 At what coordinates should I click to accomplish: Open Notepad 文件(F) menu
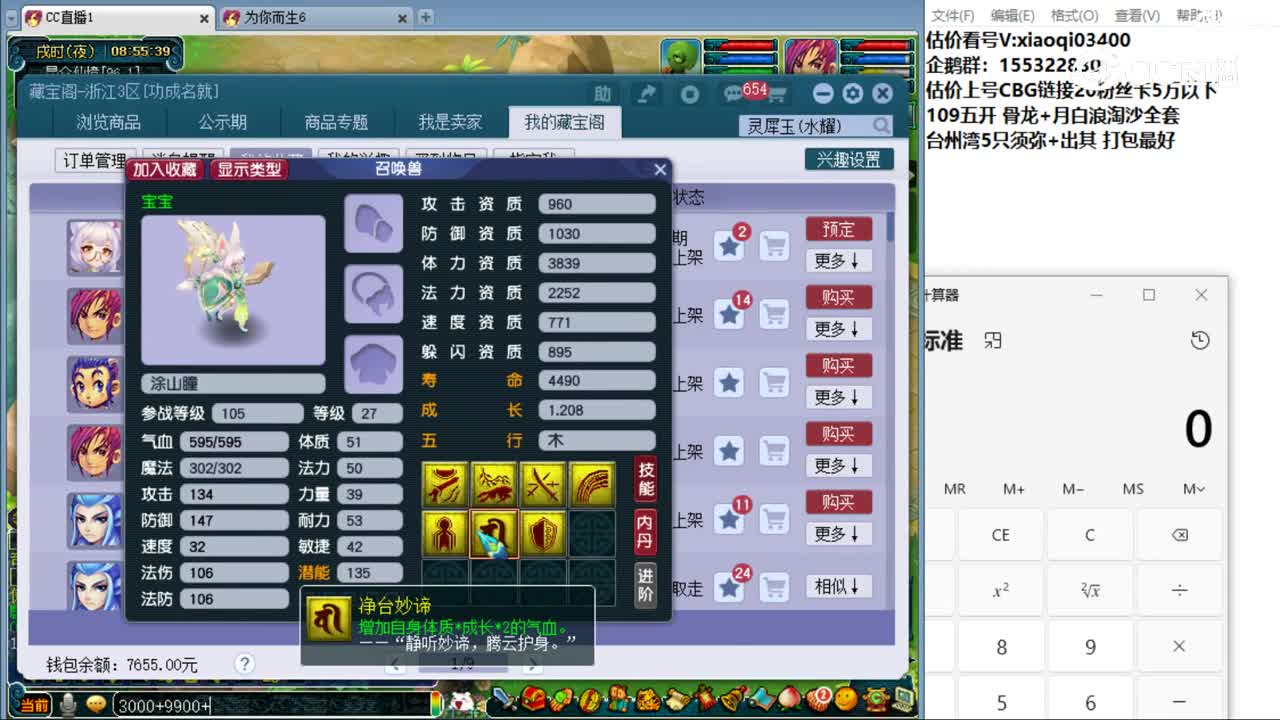tap(953, 15)
